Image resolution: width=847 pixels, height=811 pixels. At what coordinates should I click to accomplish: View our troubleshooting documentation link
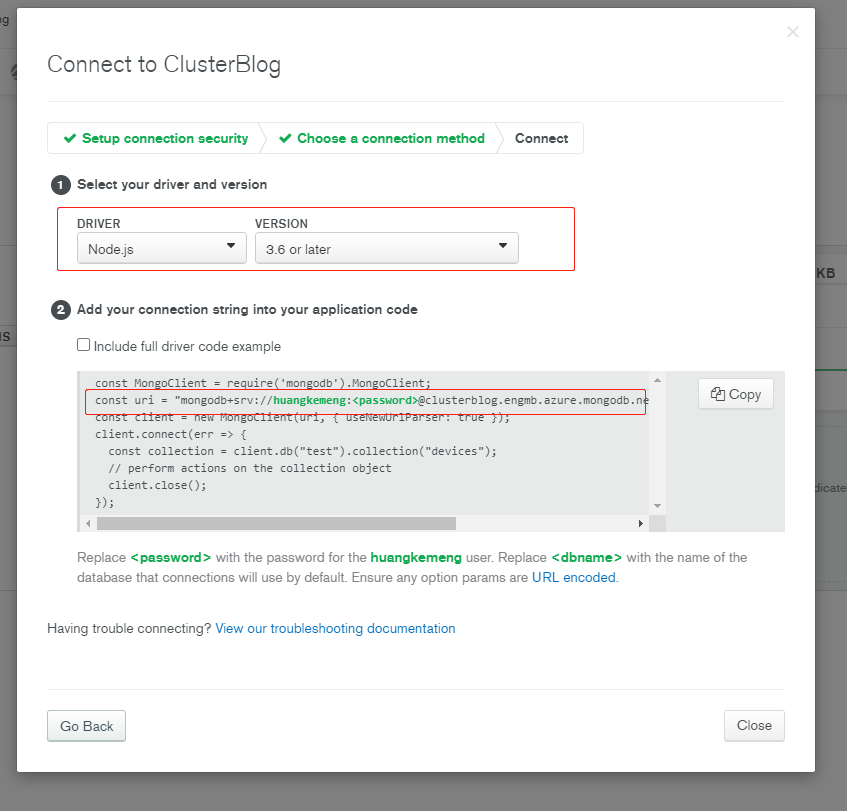pyautogui.click(x=335, y=629)
